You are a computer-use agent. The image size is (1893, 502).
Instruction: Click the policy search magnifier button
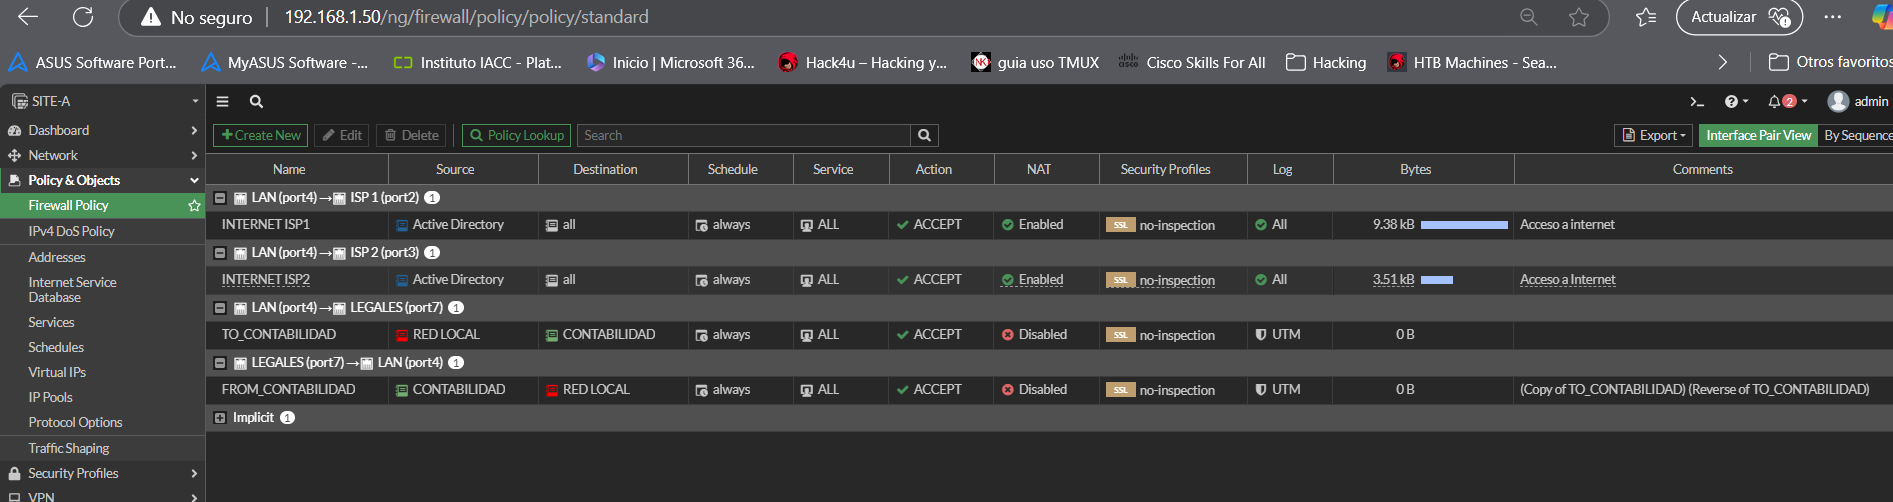coord(924,135)
